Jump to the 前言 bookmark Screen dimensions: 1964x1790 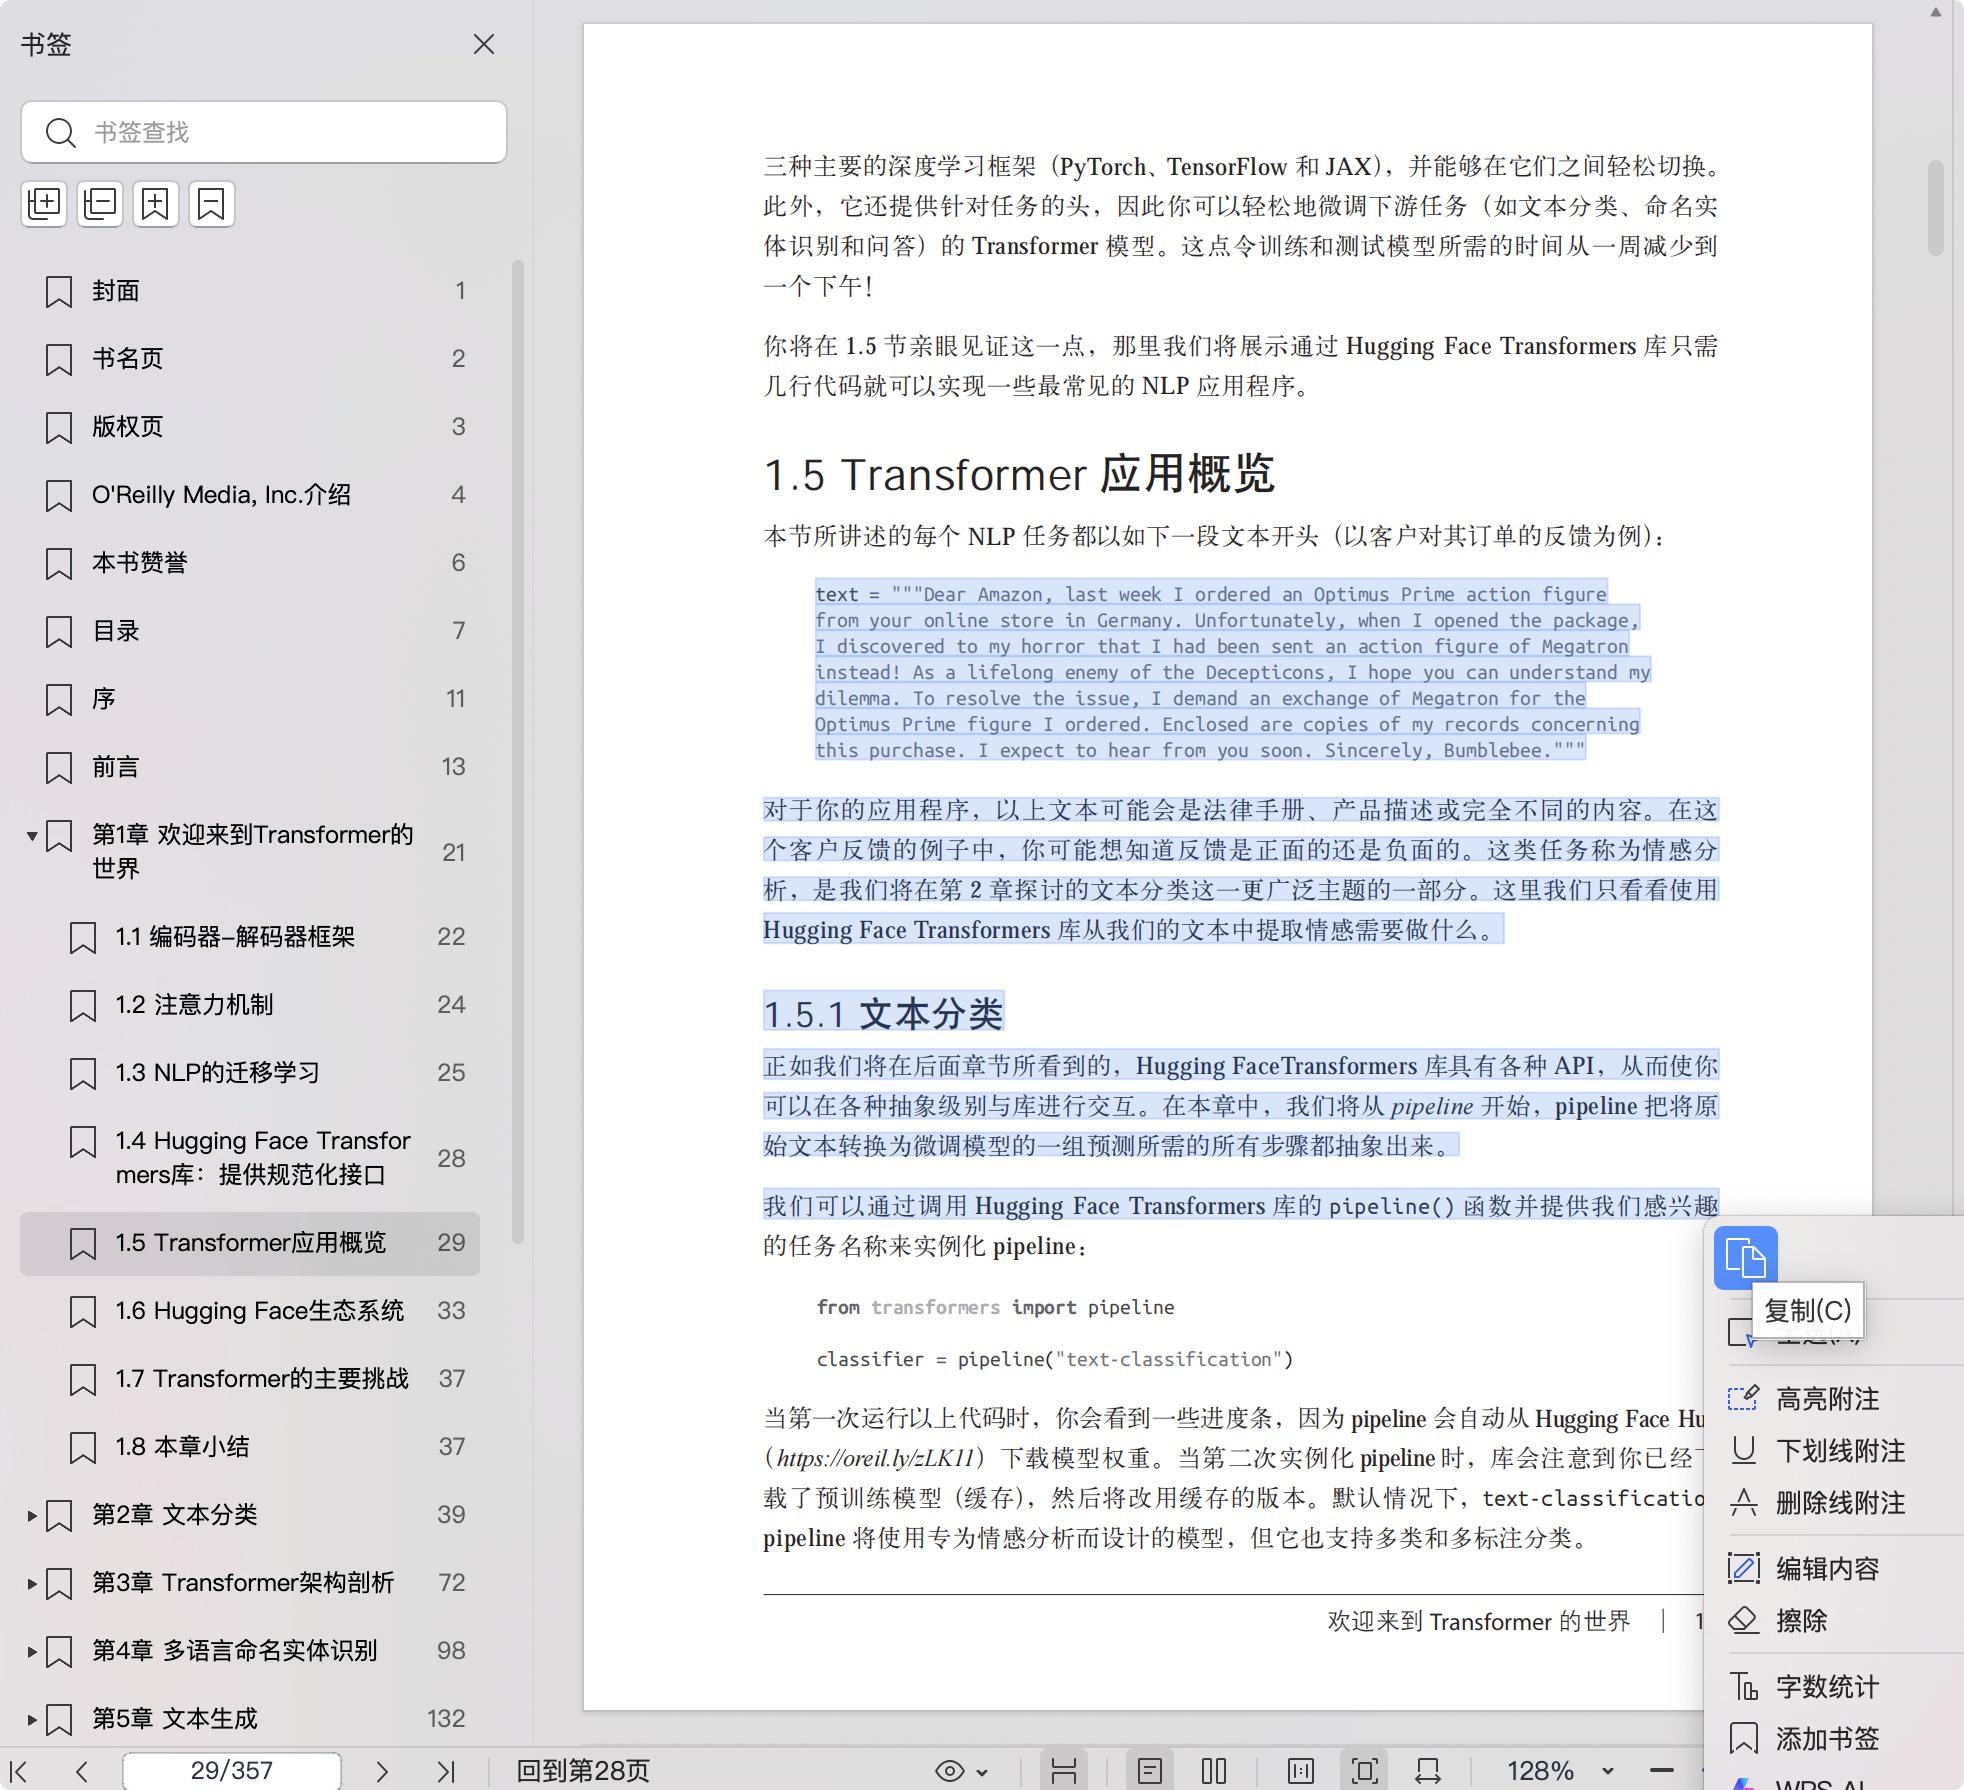[250, 767]
